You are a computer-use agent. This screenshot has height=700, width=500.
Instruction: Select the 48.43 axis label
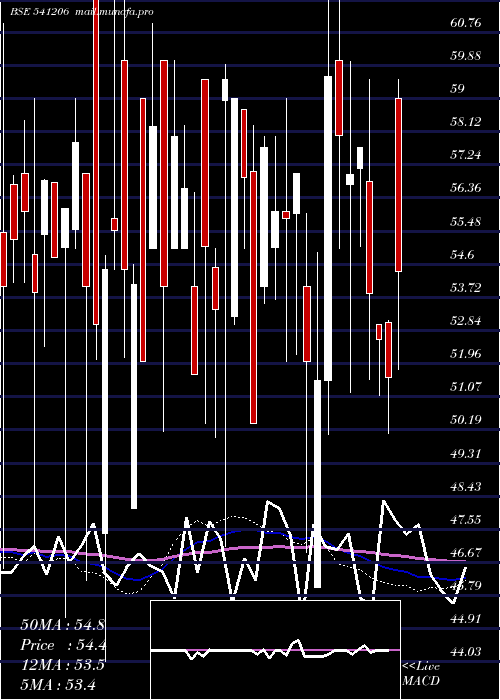(x=466, y=487)
